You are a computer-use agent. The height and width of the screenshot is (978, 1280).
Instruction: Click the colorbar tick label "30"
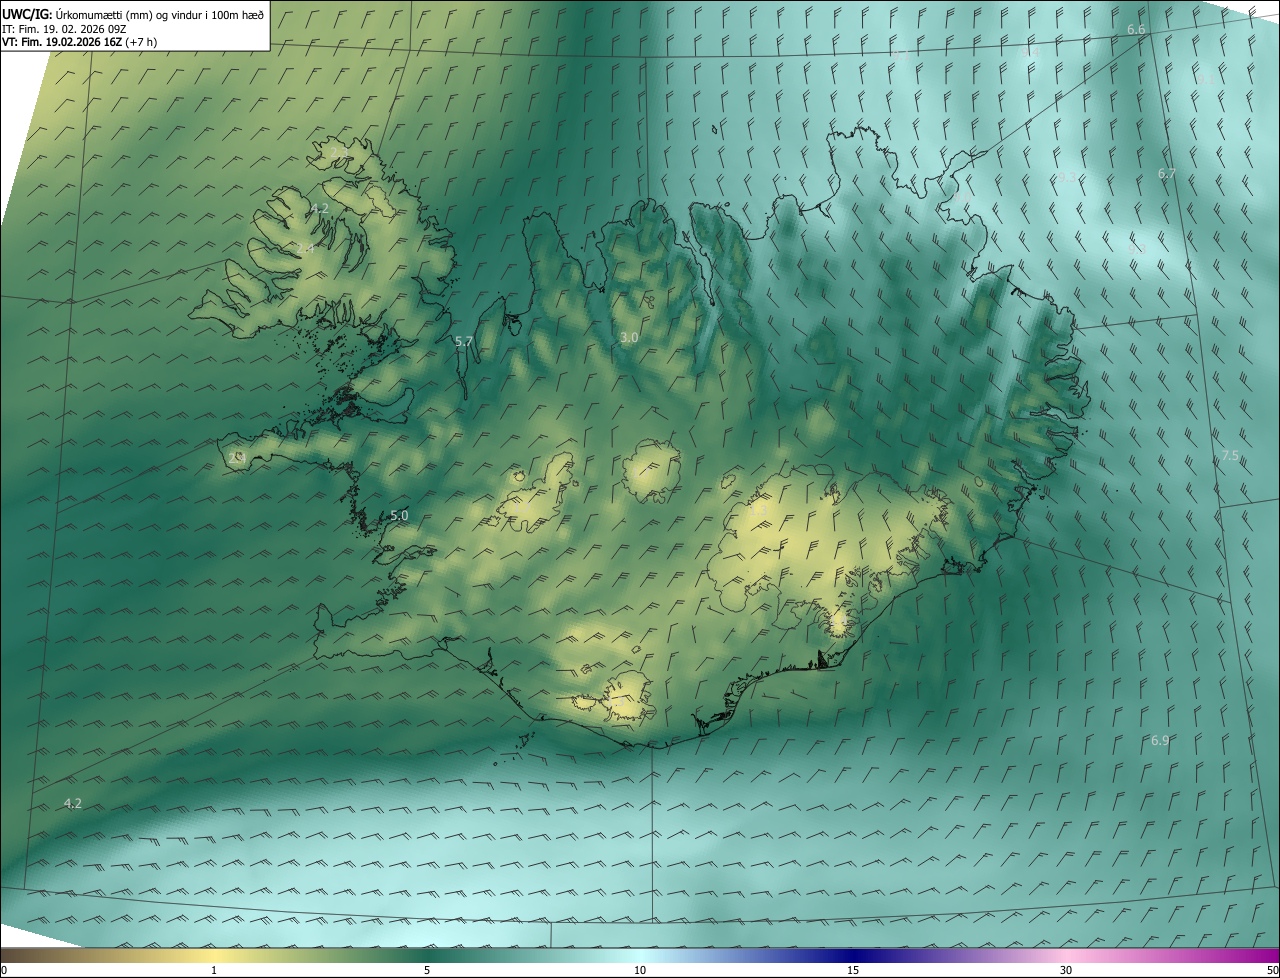(x=1066, y=970)
